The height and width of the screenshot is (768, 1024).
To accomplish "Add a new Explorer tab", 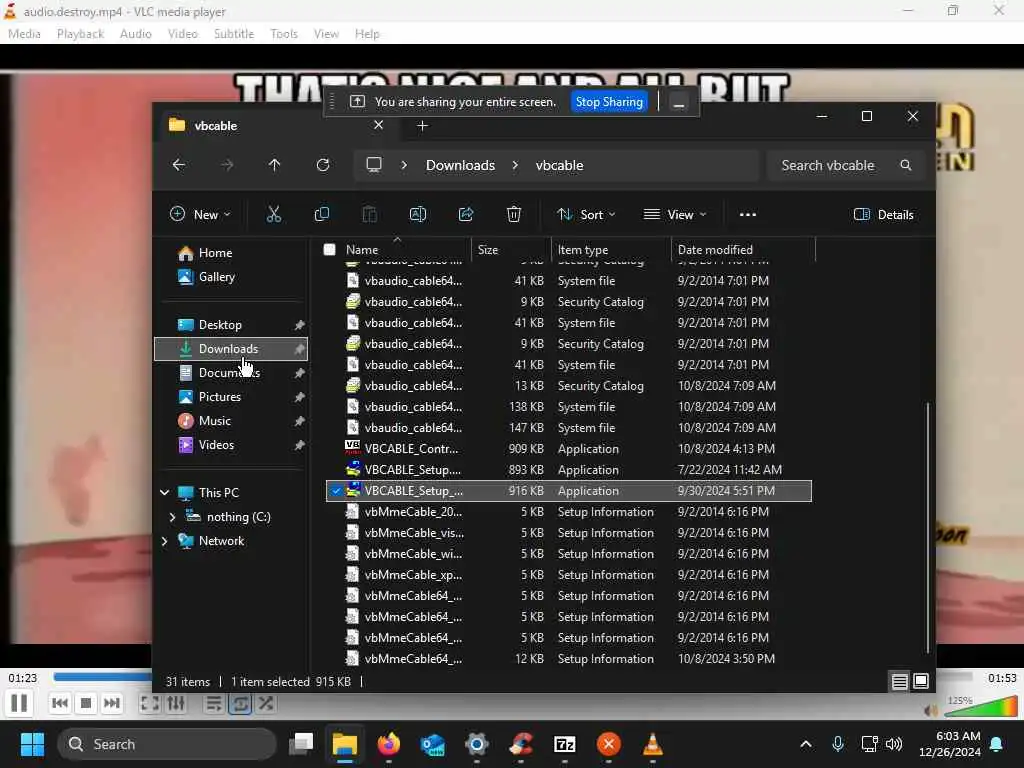I will 423,125.
